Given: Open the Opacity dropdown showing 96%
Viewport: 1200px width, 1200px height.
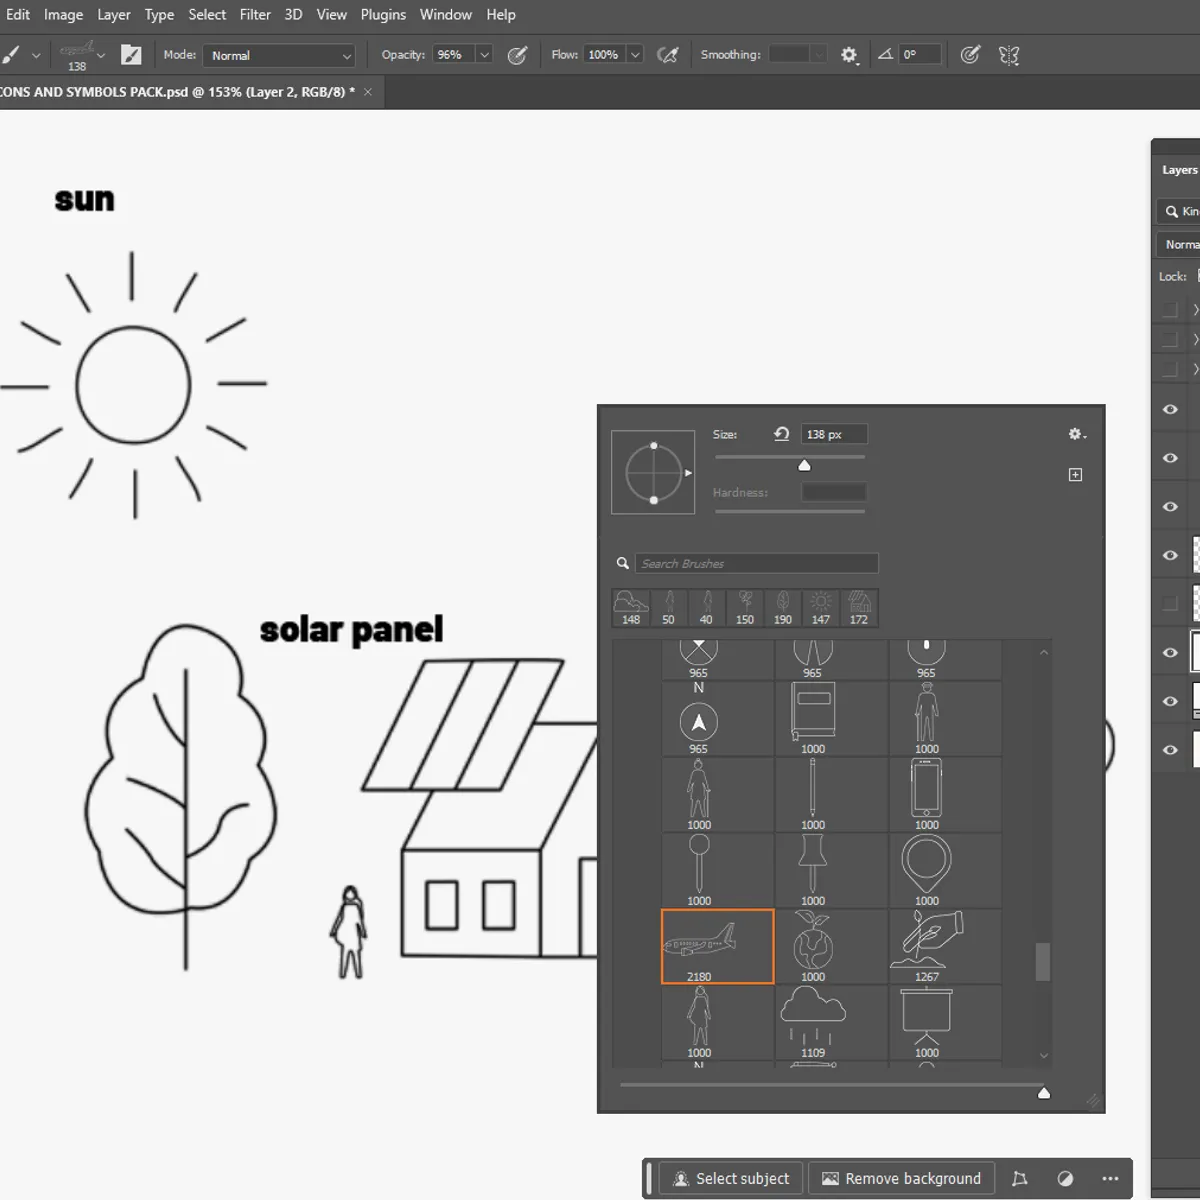Looking at the screenshot, I should pos(484,55).
